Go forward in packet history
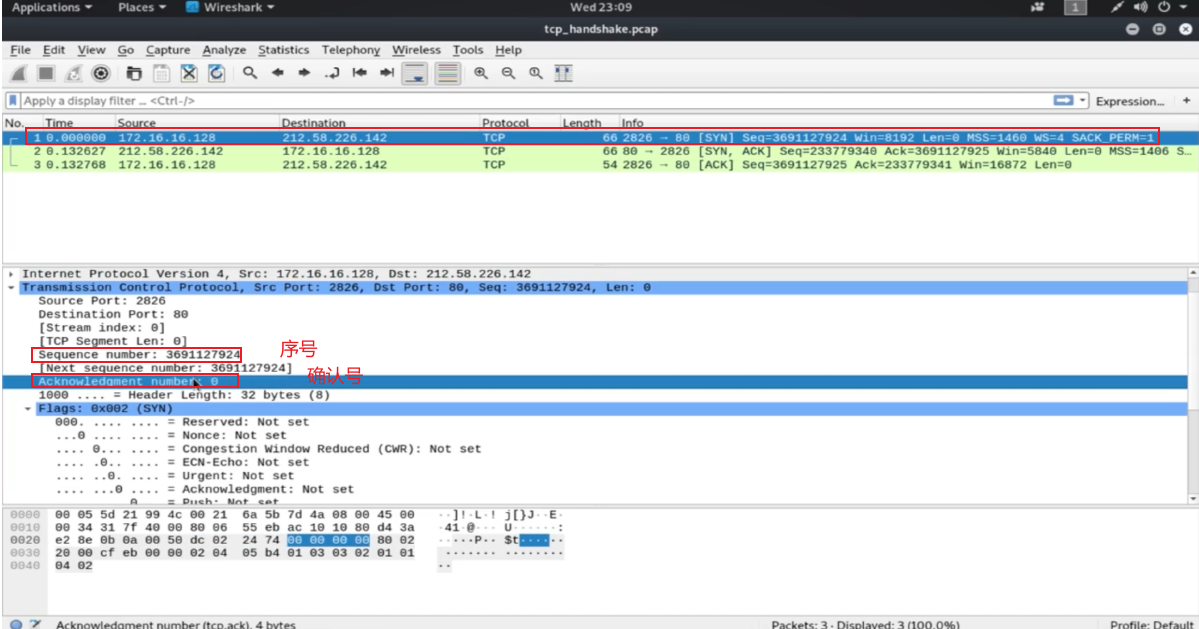Screen dimensions: 1199x629 (304, 73)
